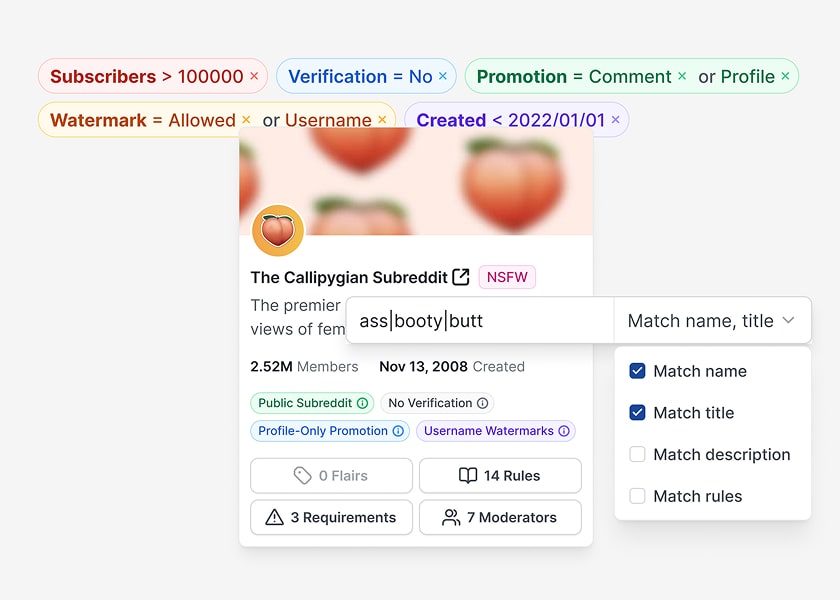This screenshot has height=600, width=840.
Task: Remove the Comment value from Promotion filter
Action: tap(682, 76)
